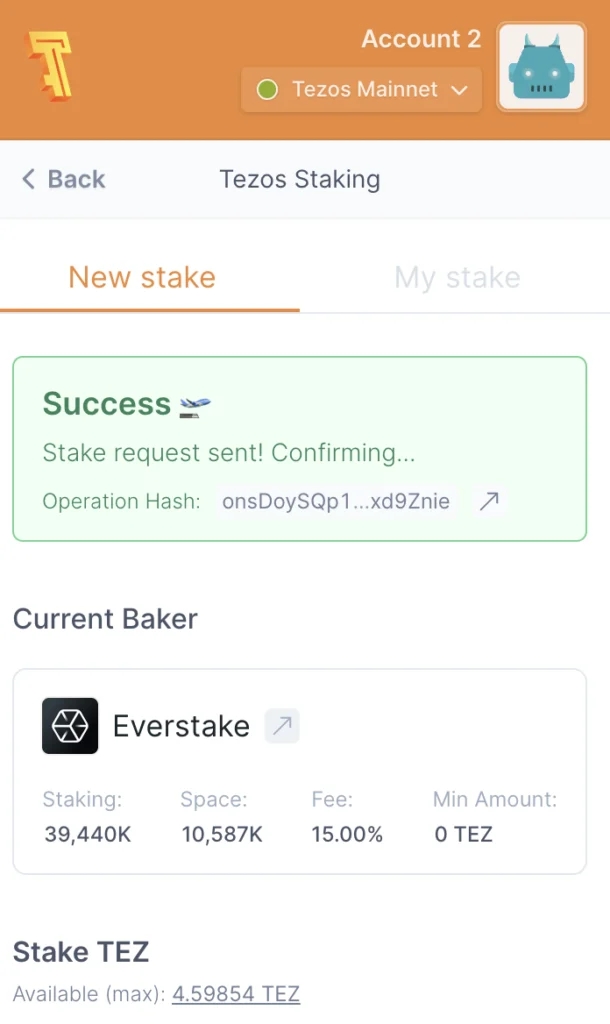
Task: Open the robot account avatar
Action: pos(541,67)
